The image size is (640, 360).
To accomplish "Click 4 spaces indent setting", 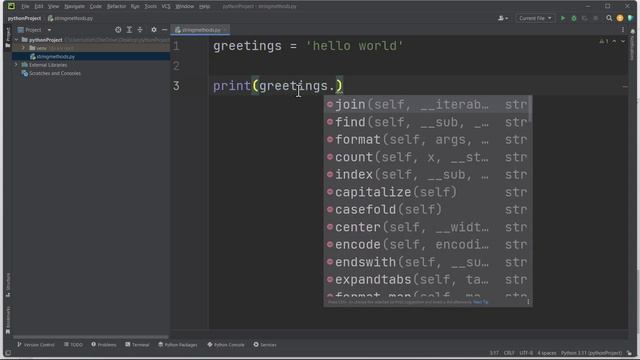I will 547,353.
